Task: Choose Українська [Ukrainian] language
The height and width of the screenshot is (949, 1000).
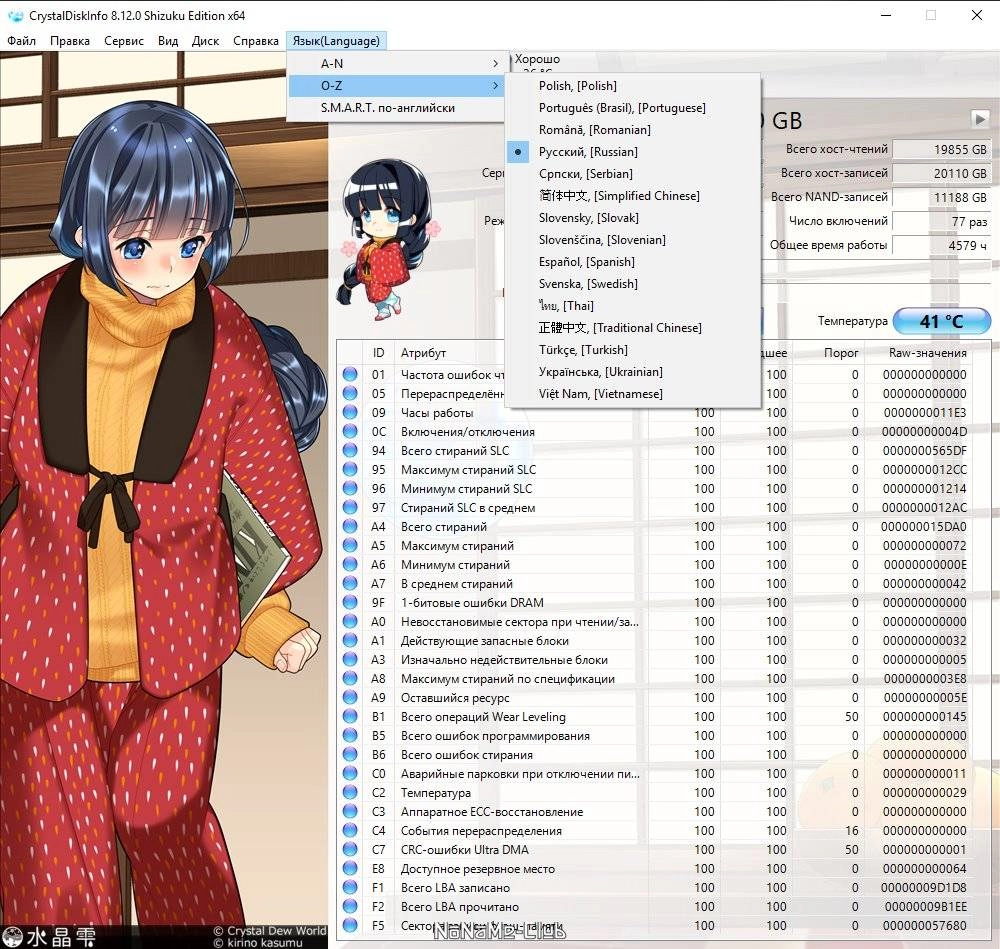Action: (x=633, y=372)
